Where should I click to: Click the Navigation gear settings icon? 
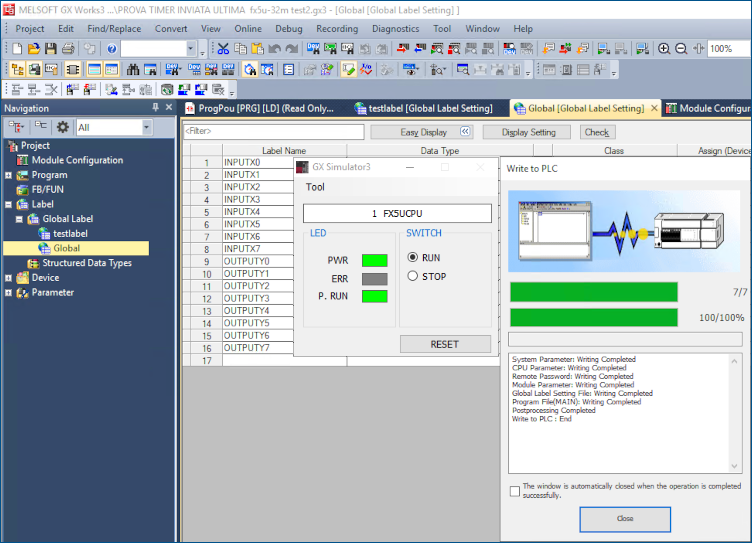[63, 127]
